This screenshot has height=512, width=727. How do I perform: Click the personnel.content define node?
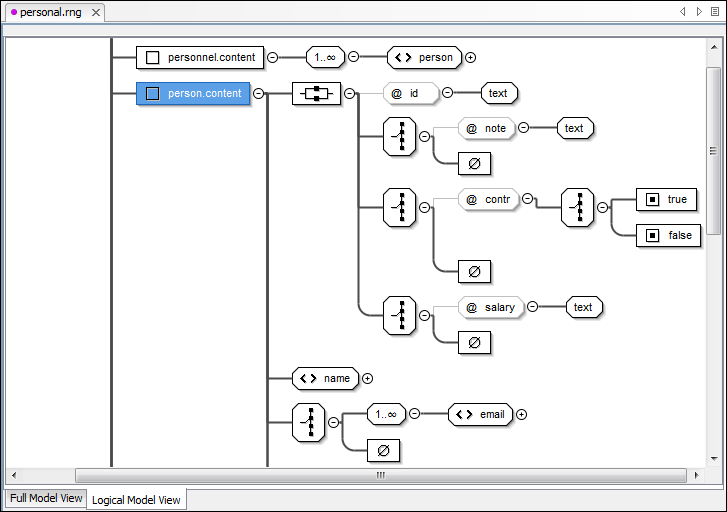pyautogui.click(x=201, y=58)
